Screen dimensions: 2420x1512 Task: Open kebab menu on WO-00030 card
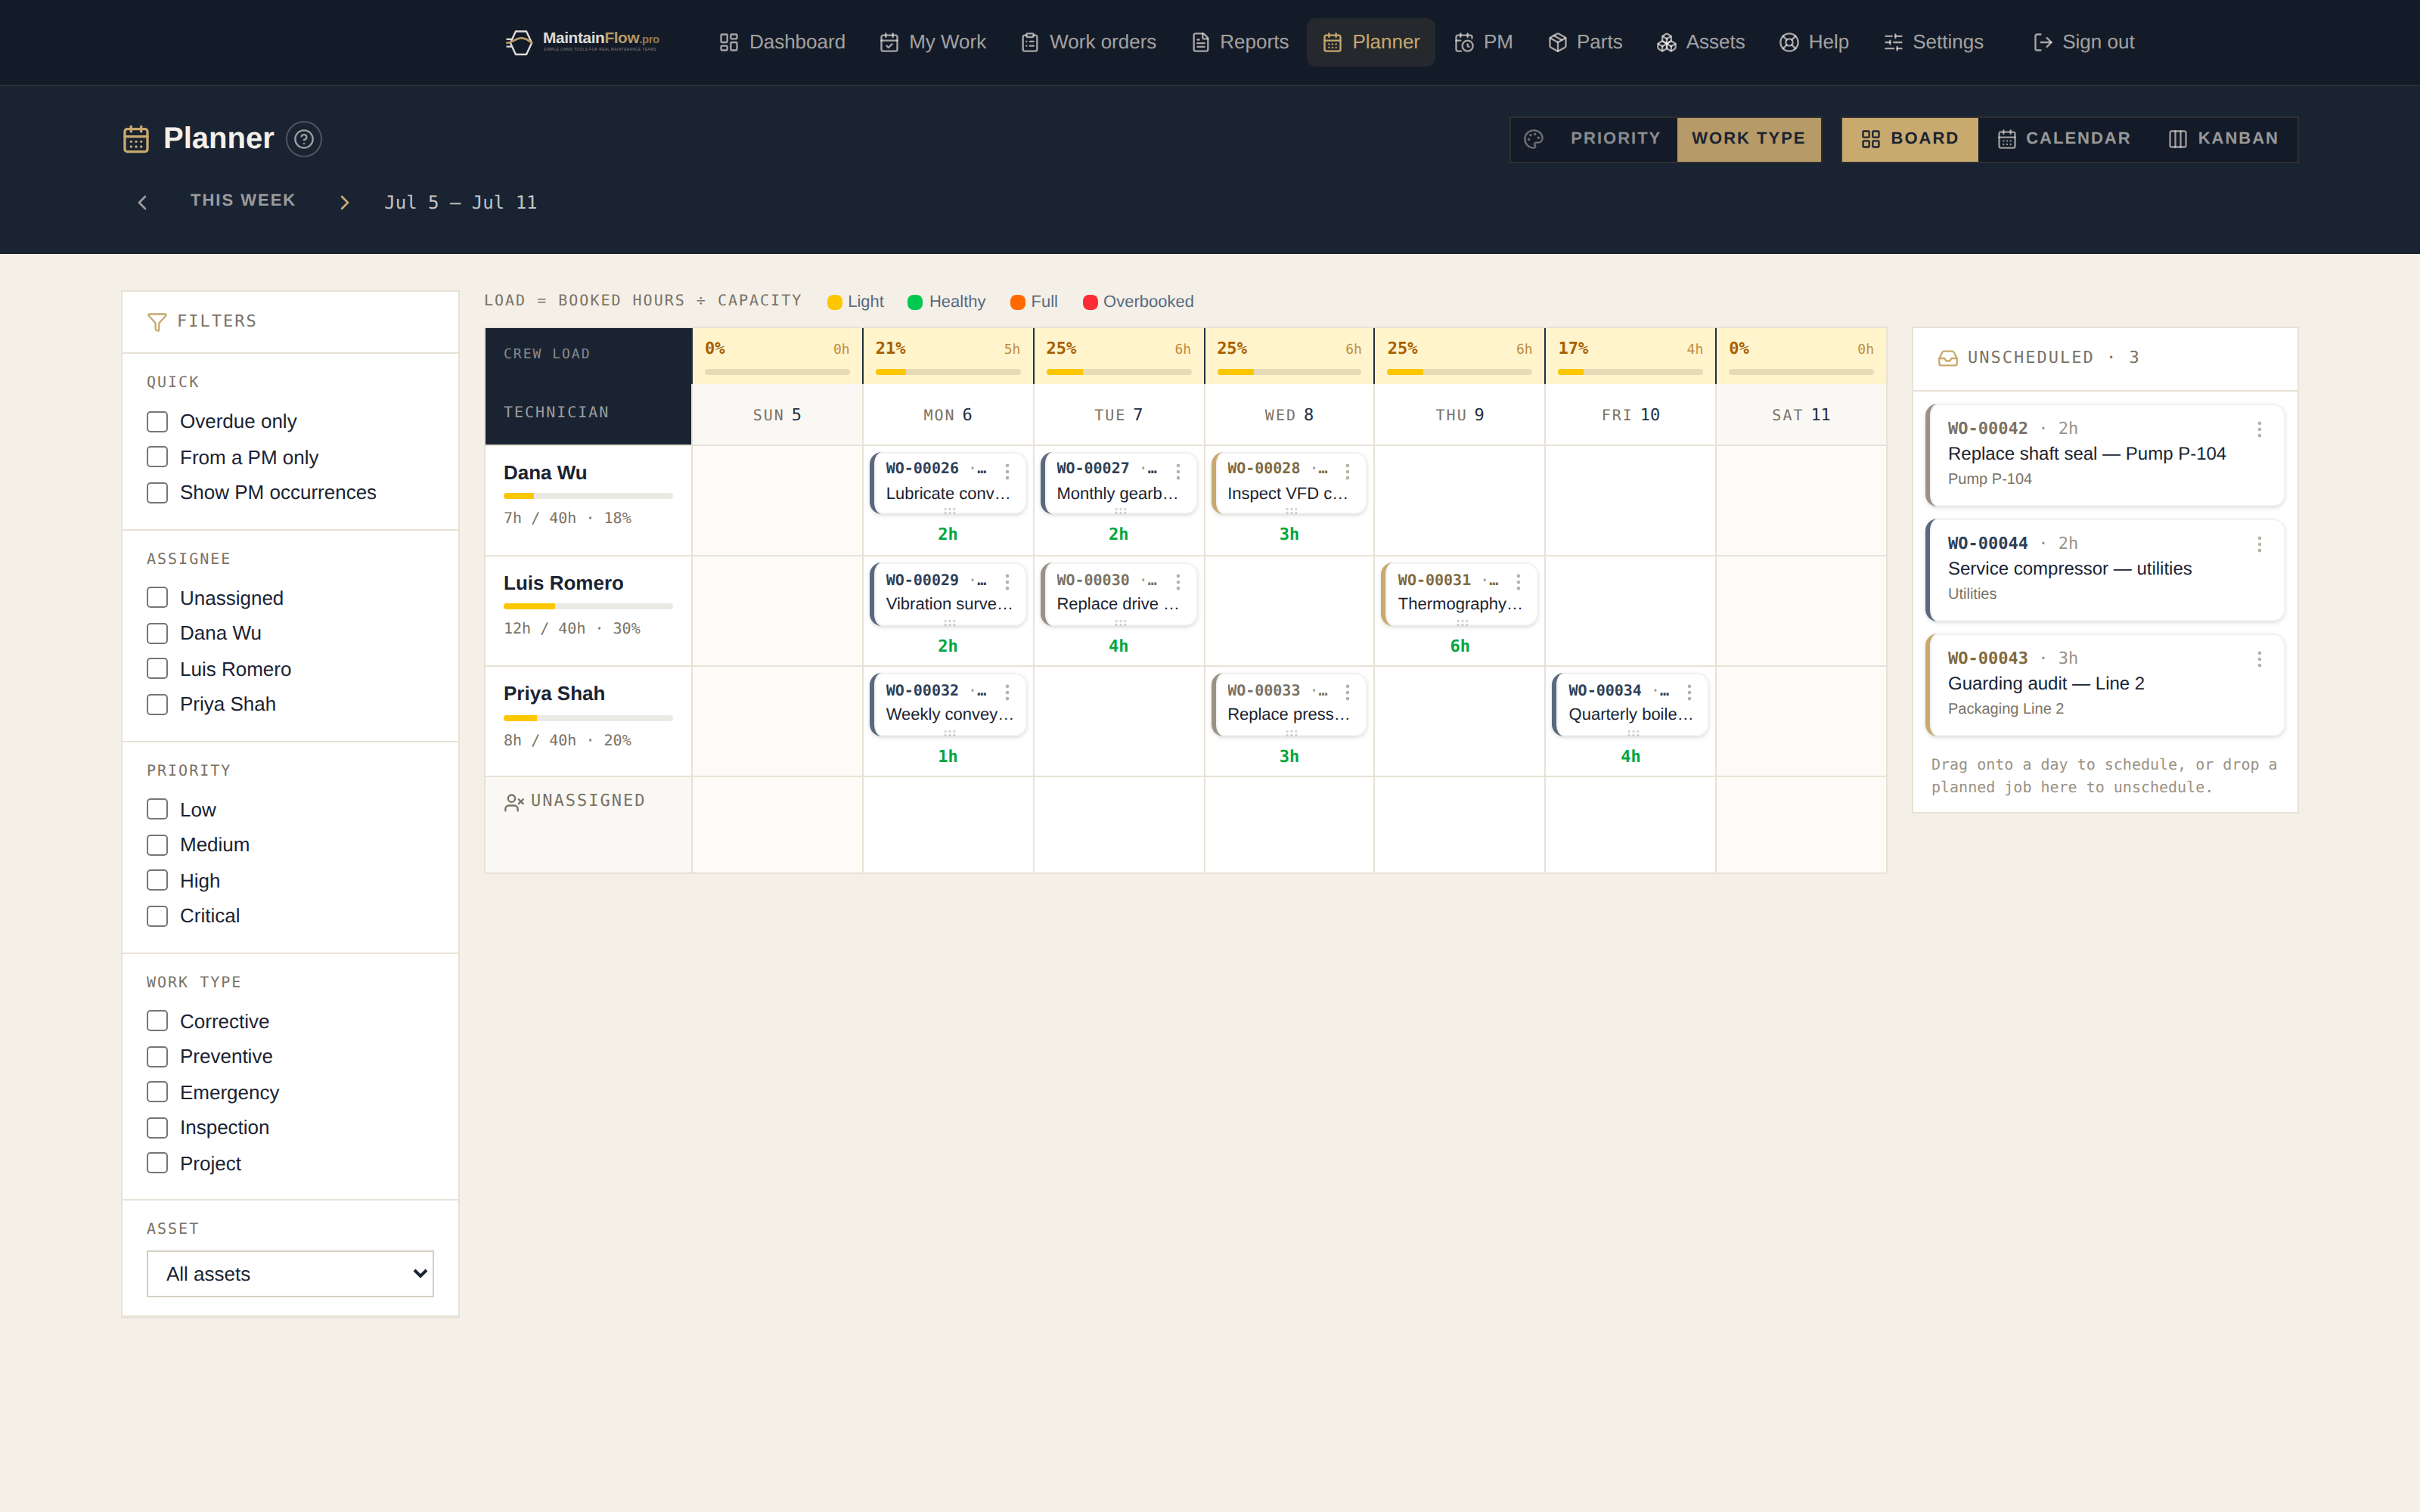pyautogui.click(x=1178, y=582)
